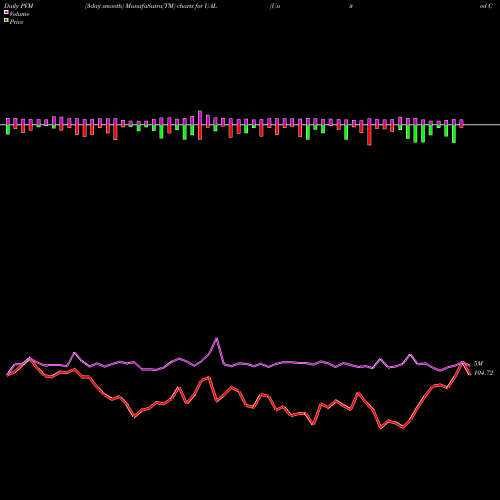Click the 'Volume' legend label
The height and width of the screenshot is (500, 500).
click(19, 14)
